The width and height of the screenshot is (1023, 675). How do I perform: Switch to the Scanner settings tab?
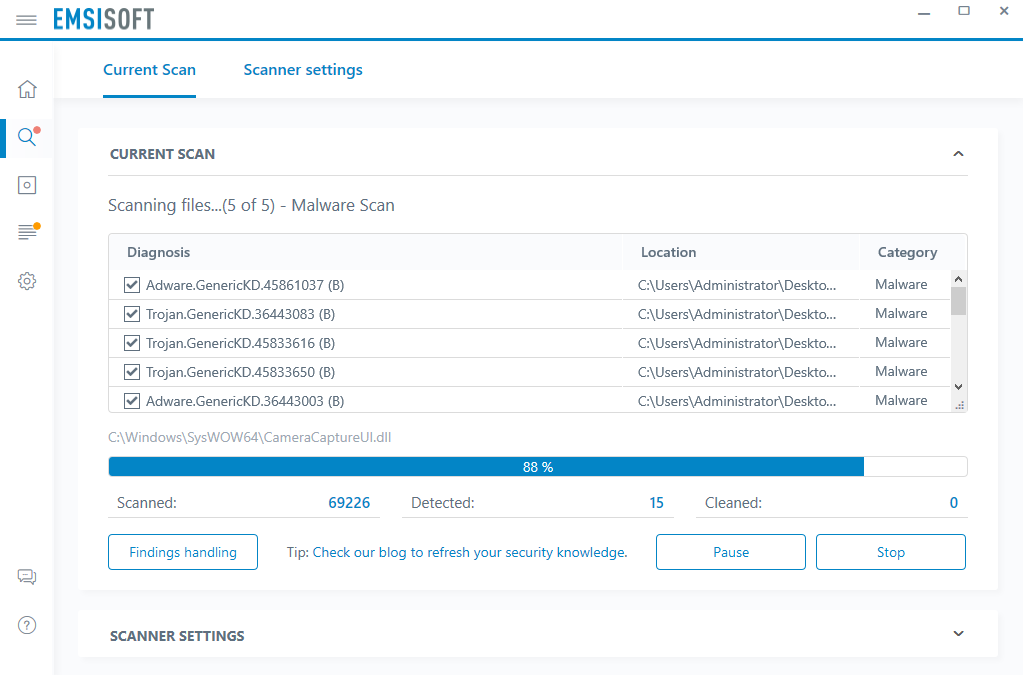click(302, 70)
